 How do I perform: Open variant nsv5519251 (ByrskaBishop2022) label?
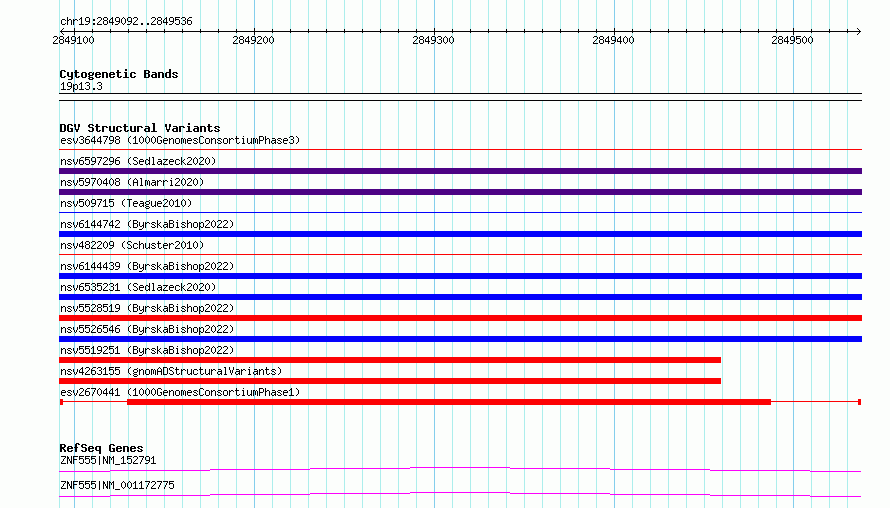(147, 350)
